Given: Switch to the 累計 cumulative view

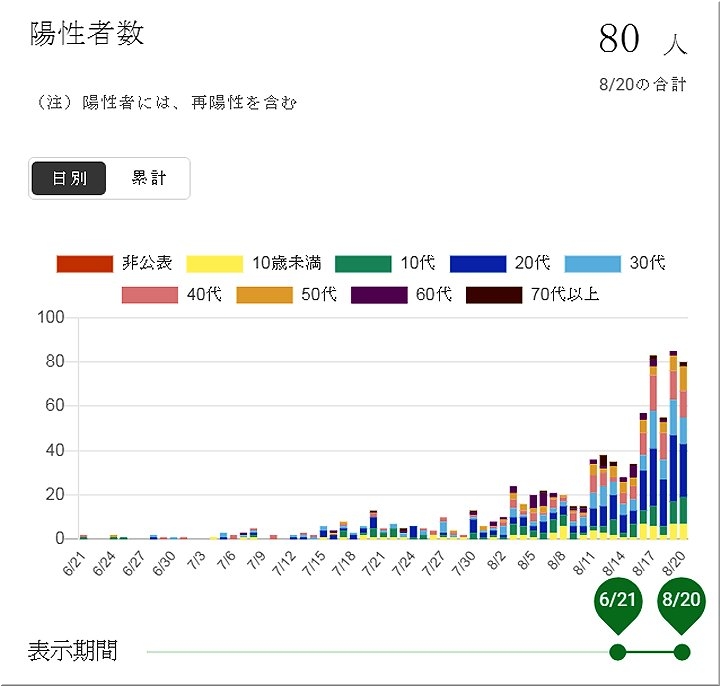Looking at the screenshot, I should pos(148,179).
